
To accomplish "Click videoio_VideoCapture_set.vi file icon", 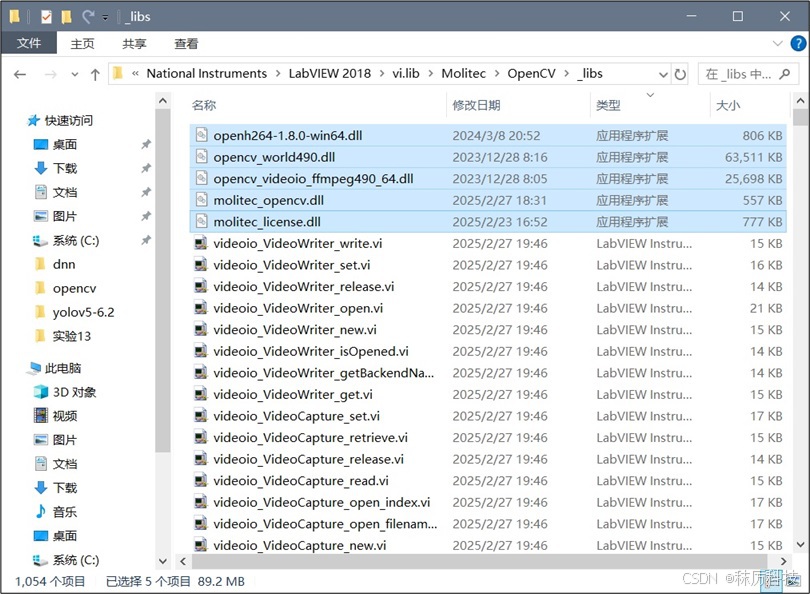I will (x=200, y=416).
